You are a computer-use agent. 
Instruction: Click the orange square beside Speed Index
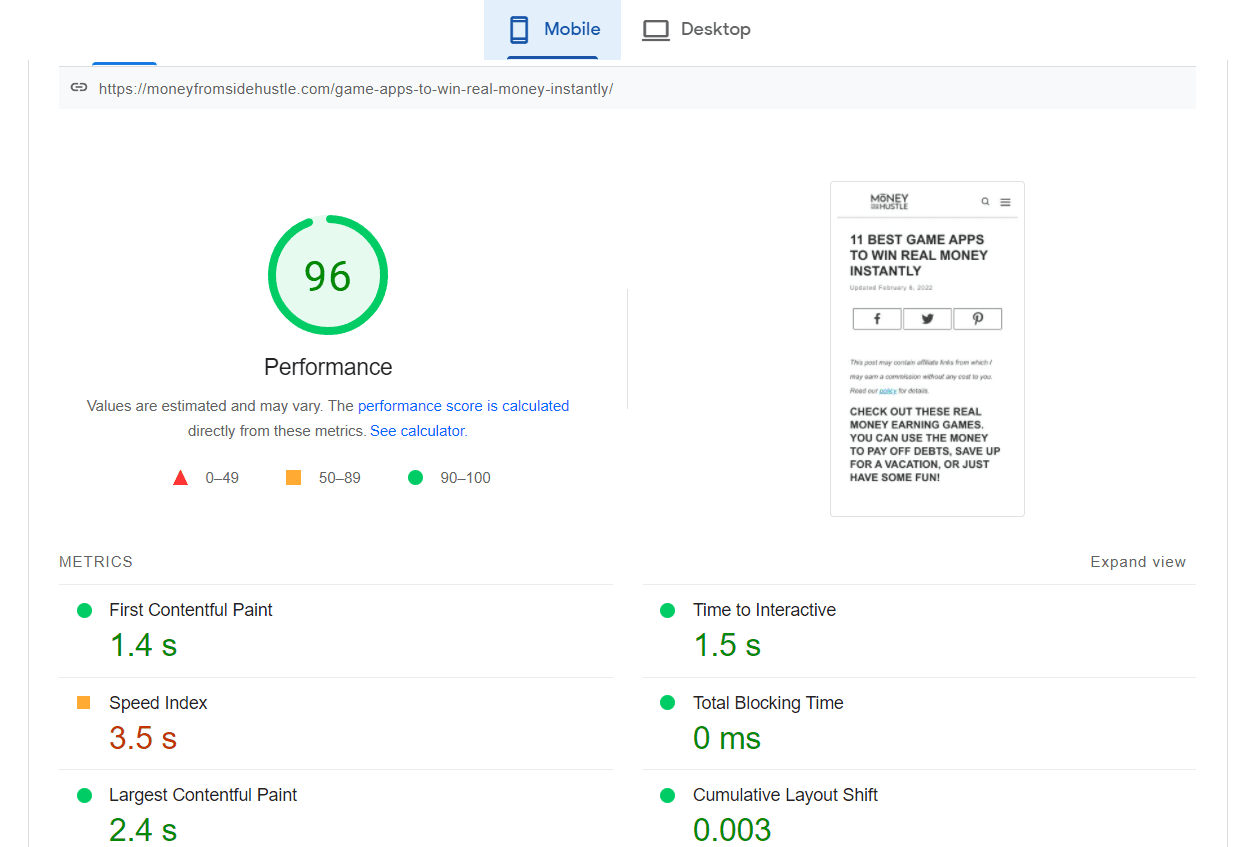tap(85, 703)
